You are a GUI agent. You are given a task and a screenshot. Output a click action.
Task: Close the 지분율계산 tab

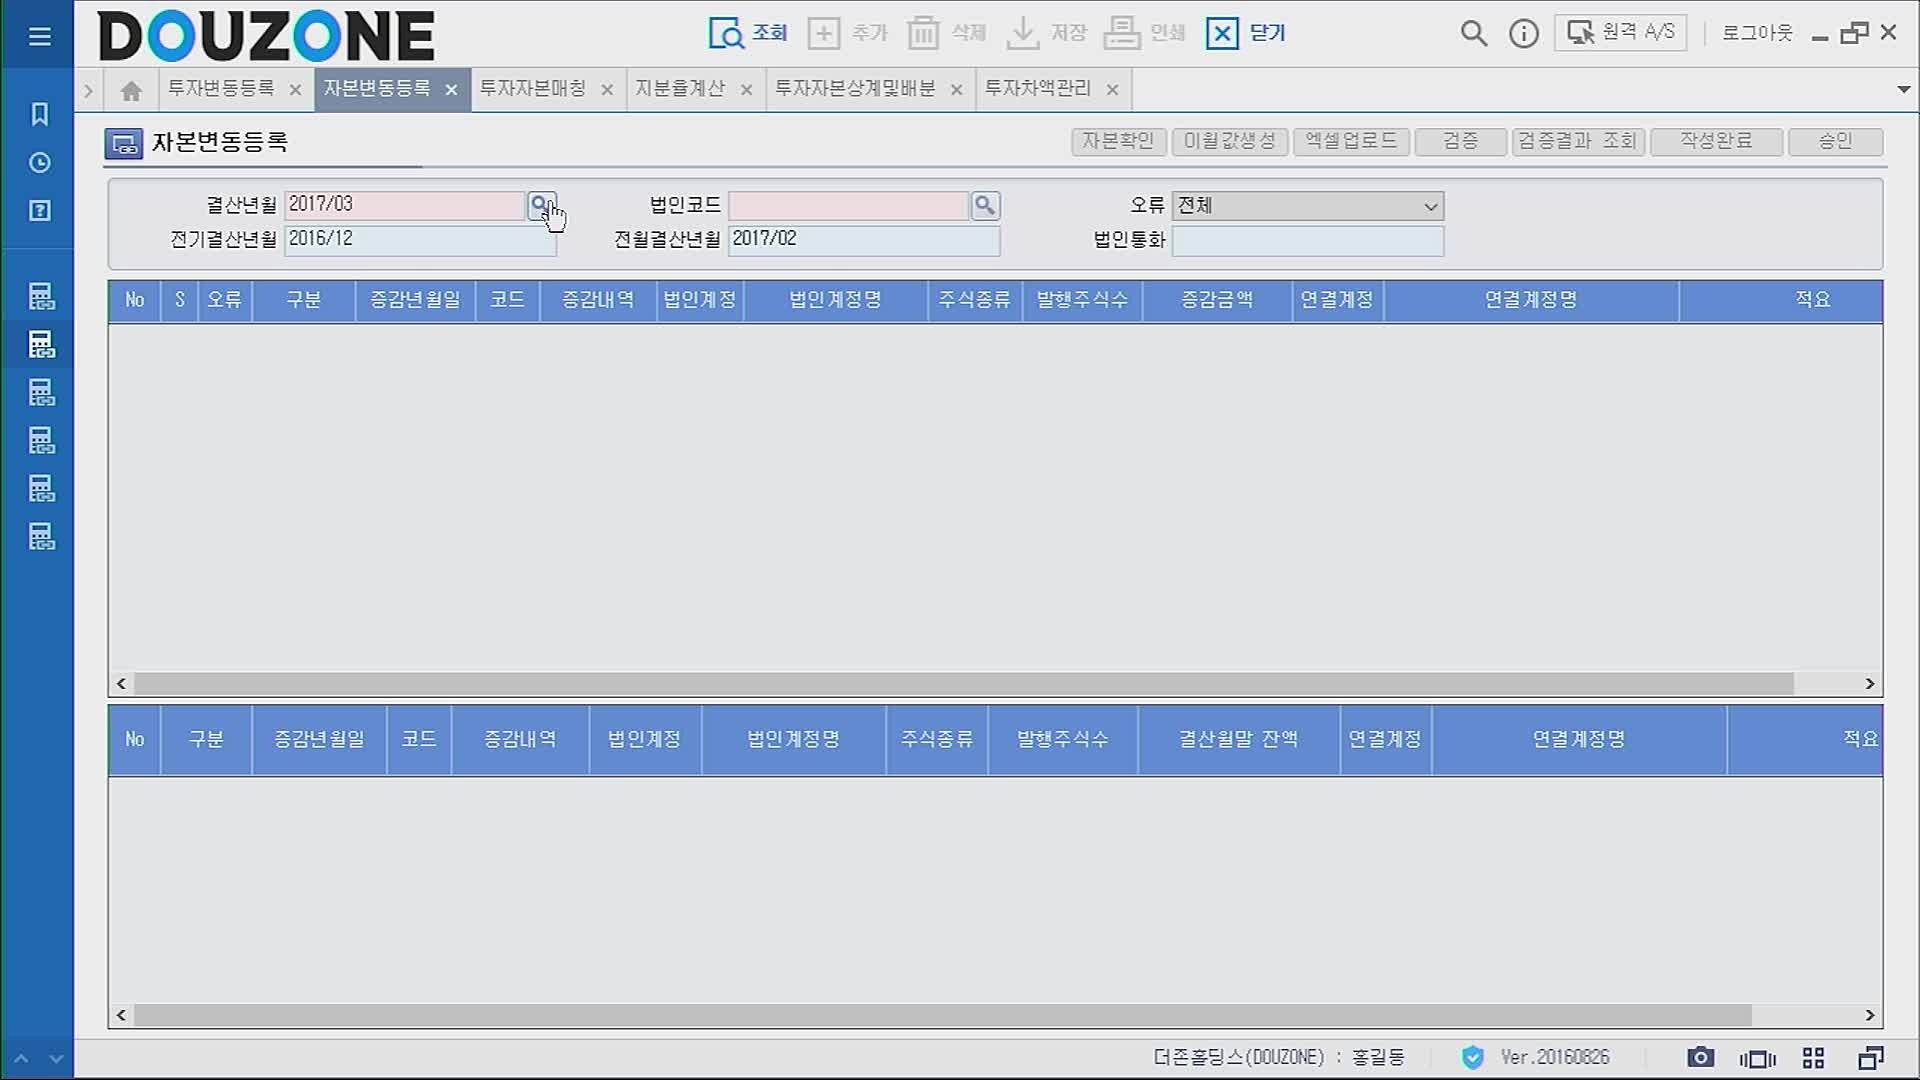pos(746,90)
